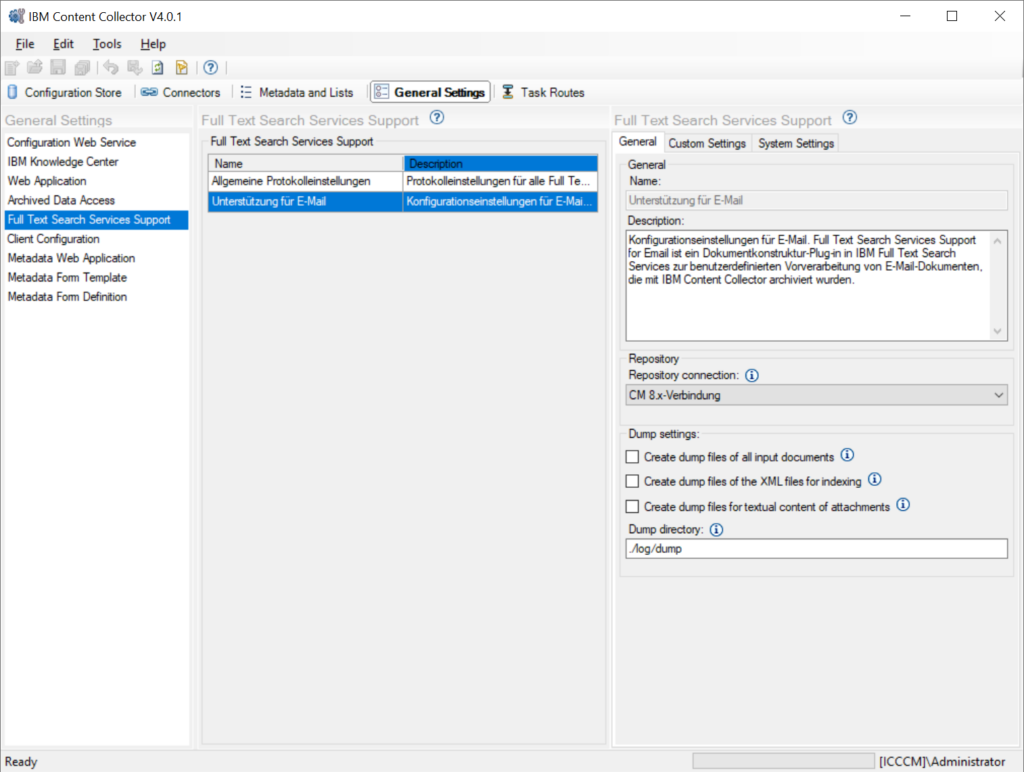The image size is (1024, 772).
Task: Select Metadata Form Definition in settings list
Action: pyautogui.click(x=96, y=297)
